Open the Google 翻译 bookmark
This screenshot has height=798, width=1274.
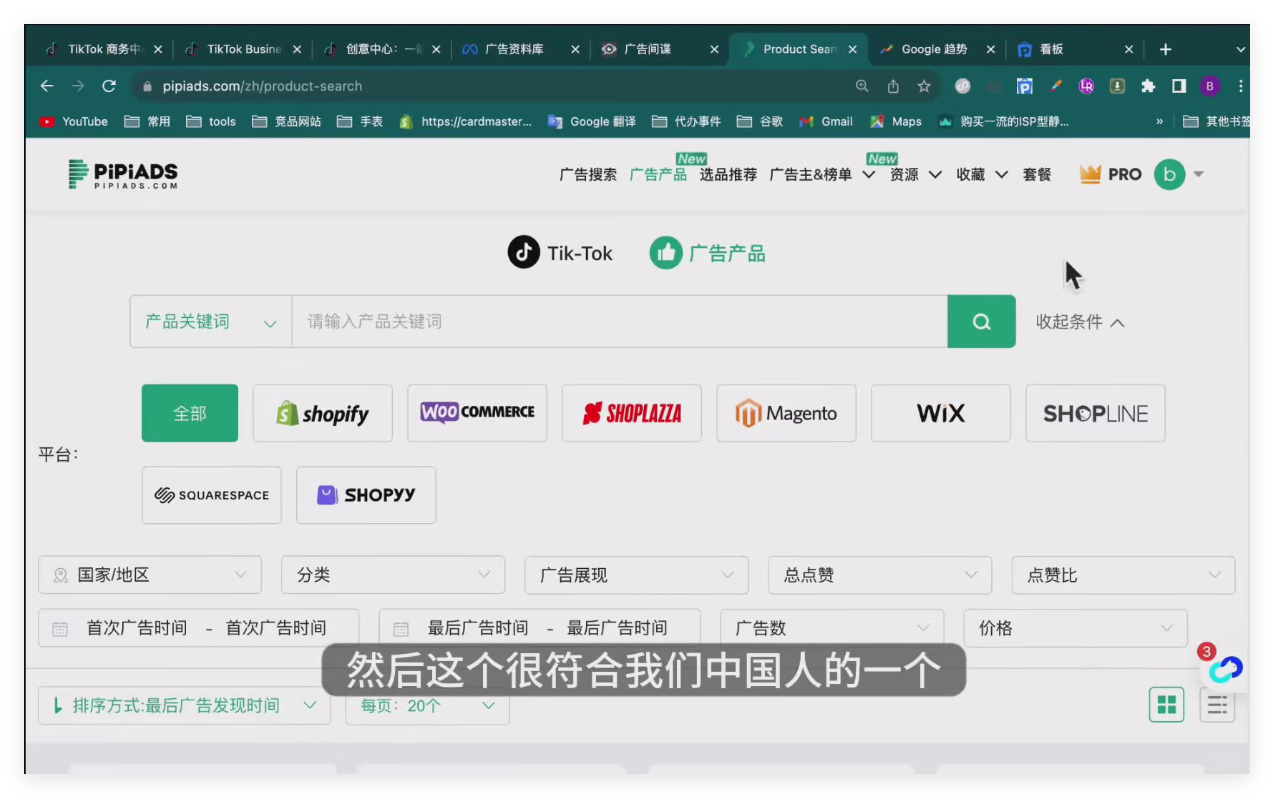pyautogui.click(x=592, y=121)
